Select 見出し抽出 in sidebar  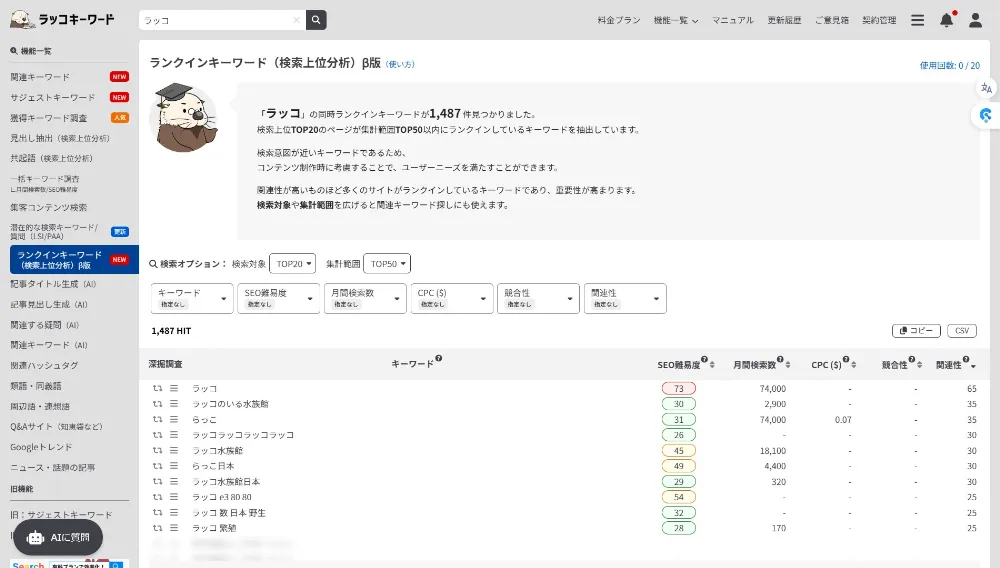coord(60,138)
